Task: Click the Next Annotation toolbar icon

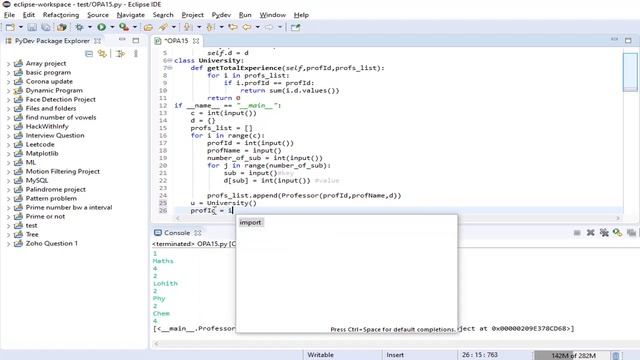Action: point(188,27)
